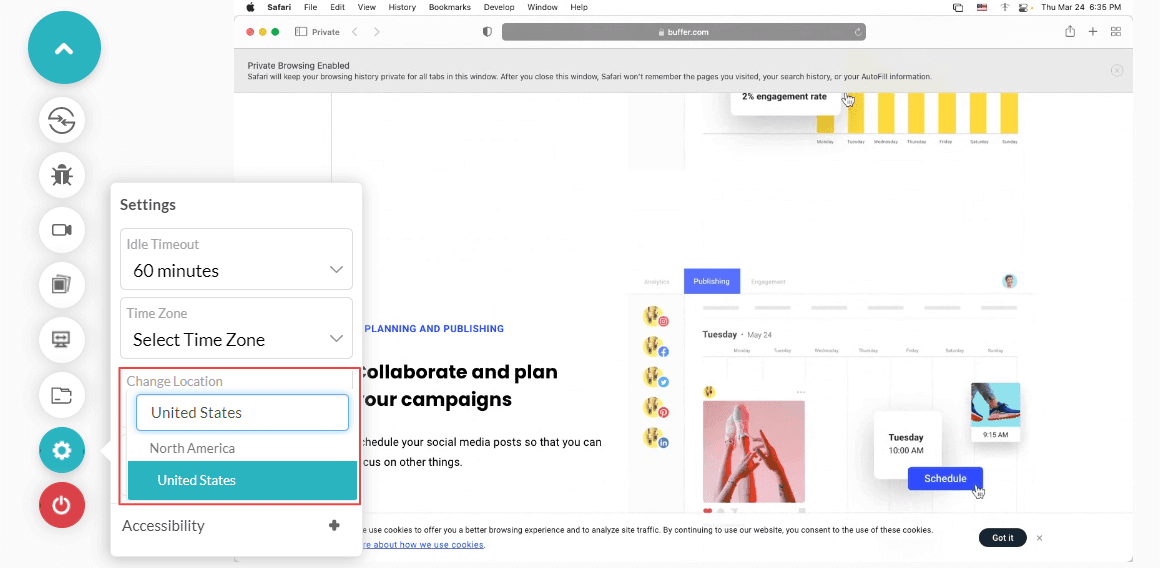1160x568 pixels.
Task: Open the files folder icon
Action: tap(62, 395)
